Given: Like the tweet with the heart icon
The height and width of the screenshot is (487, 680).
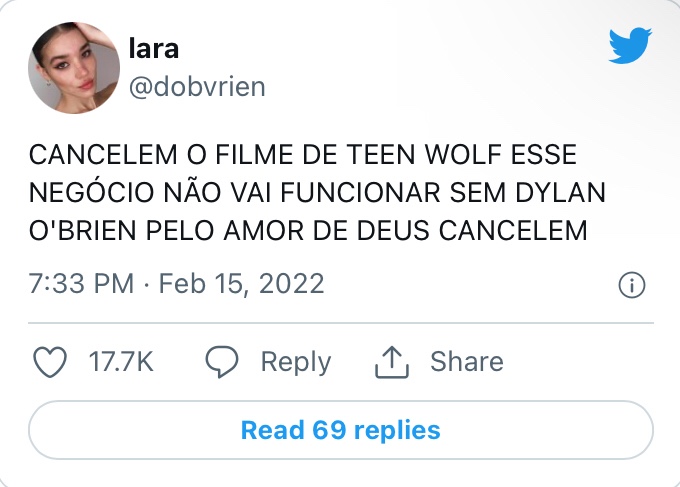Looking at the screenshot, I should [x=50, y=362].
